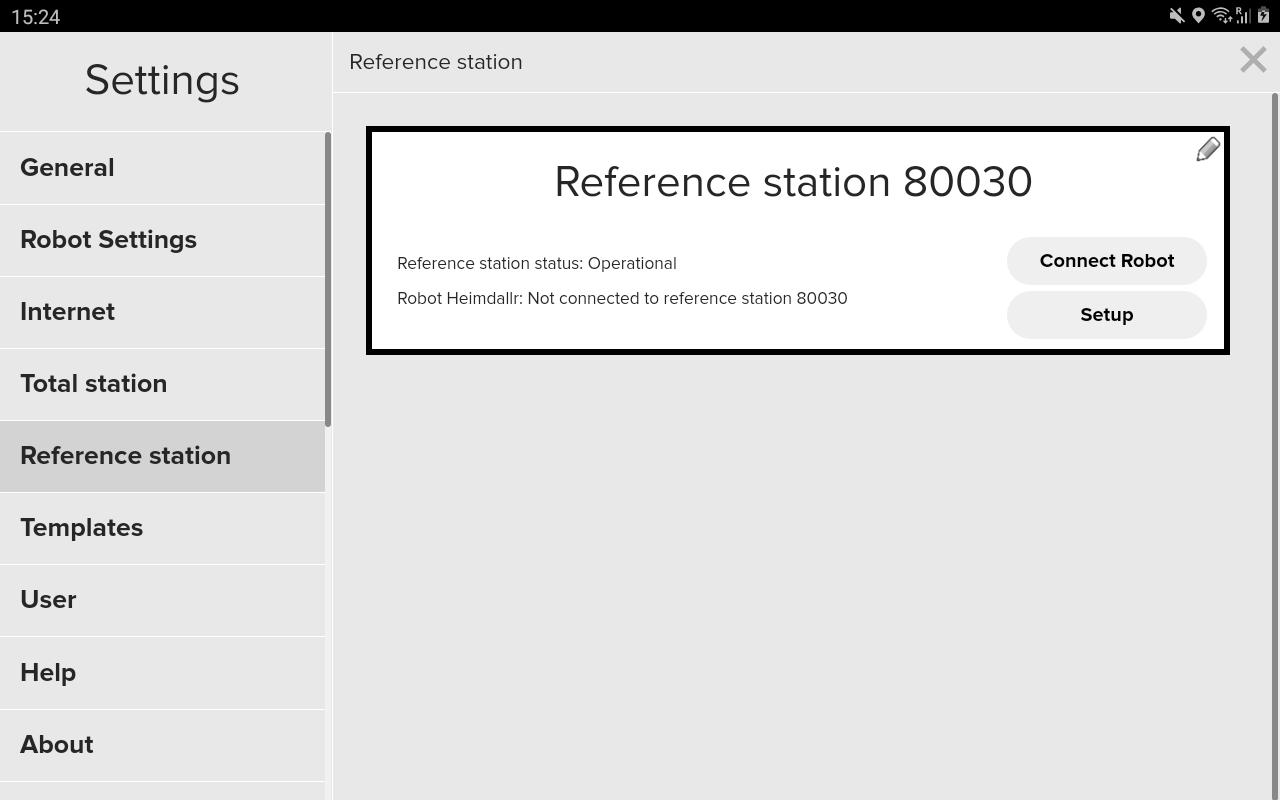Click the Reference station 80030 card title
1280x800 pixels.
click(793, 182)
